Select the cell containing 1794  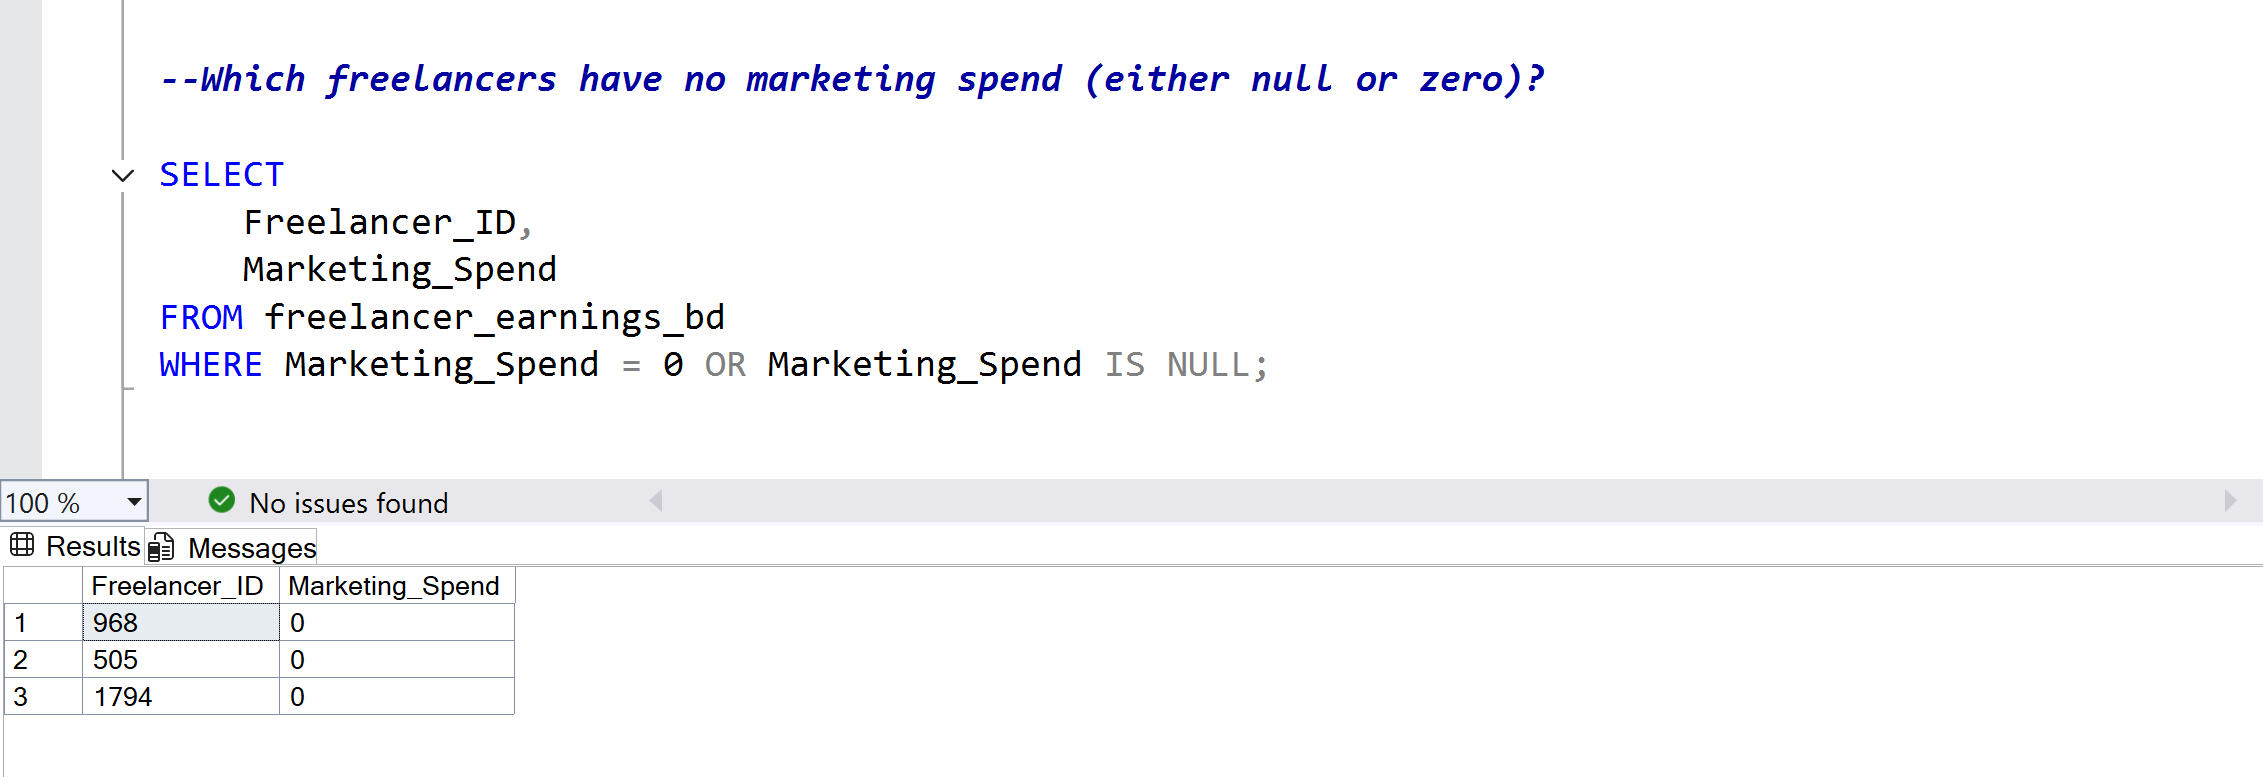(x=180, y=697)
